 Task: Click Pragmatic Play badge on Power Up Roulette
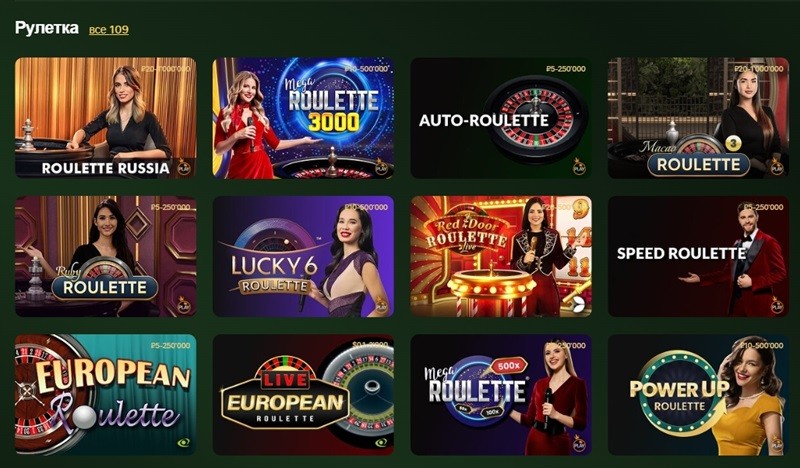click(777, 443)
